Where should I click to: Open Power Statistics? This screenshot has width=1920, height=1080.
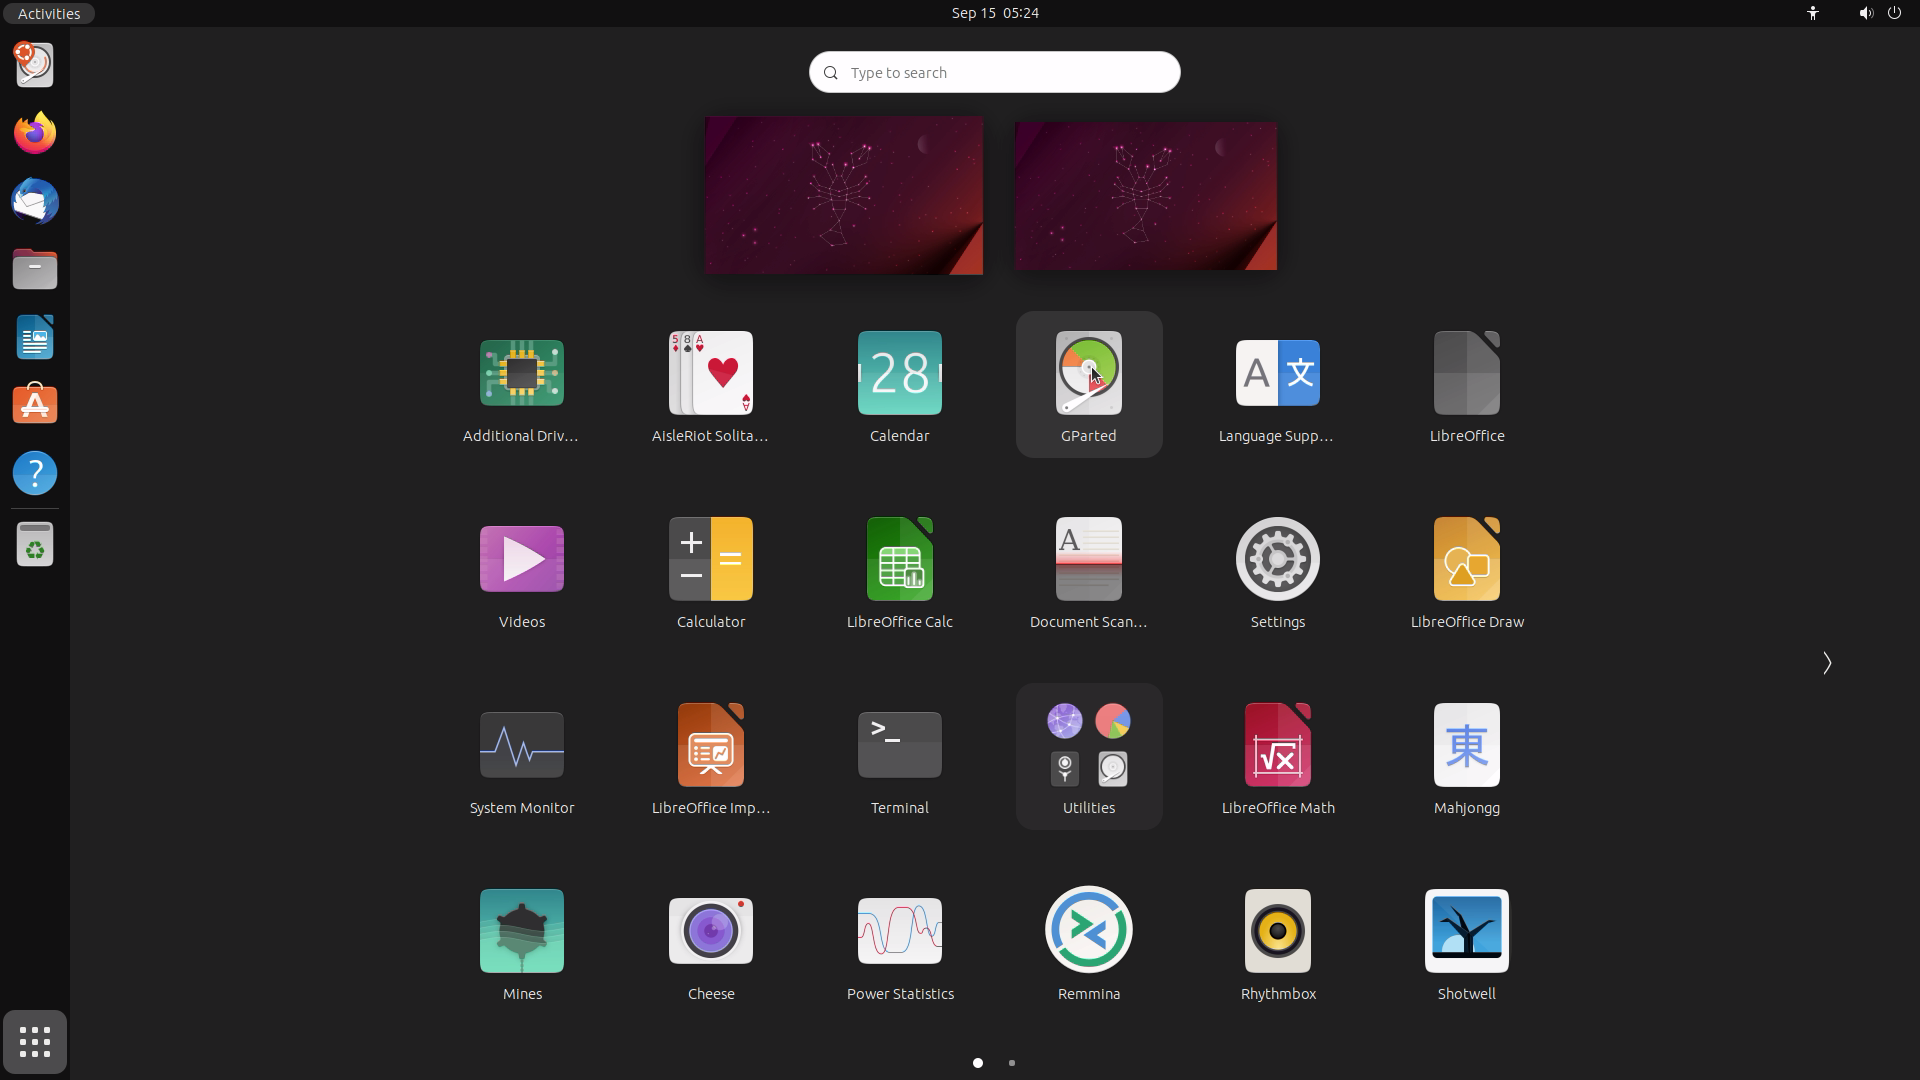899,943
